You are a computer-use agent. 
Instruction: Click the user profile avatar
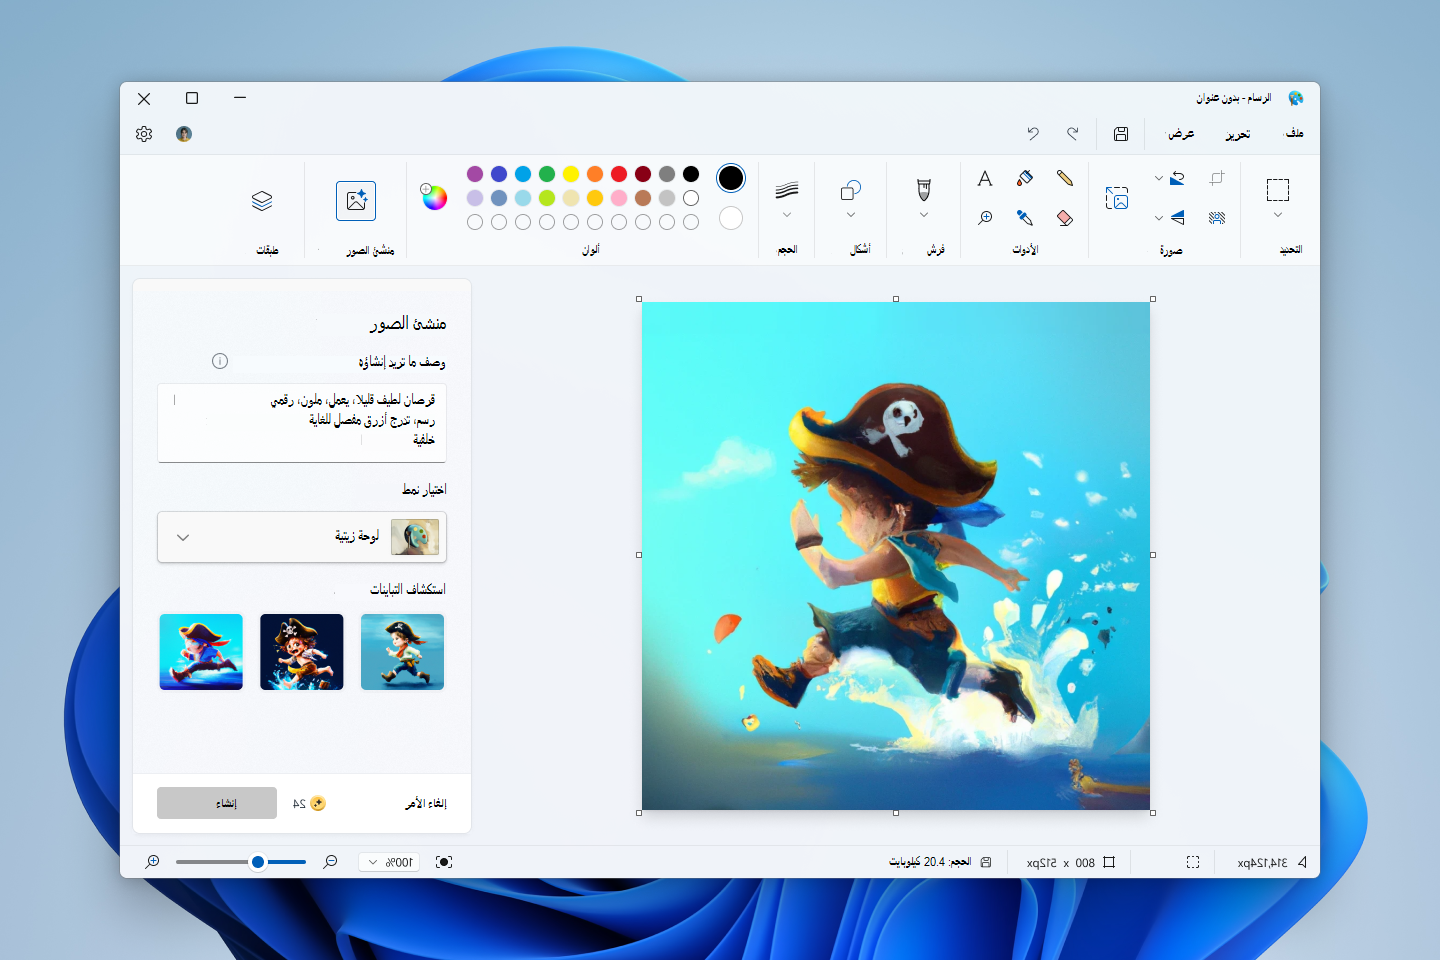click(x=184, y=134)
